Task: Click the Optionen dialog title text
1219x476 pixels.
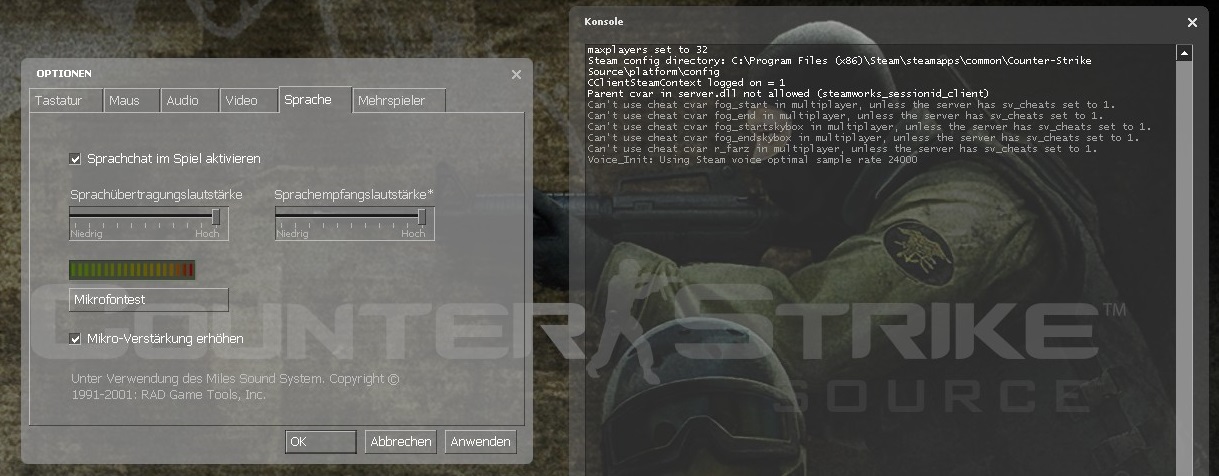Action: coord(64,74)
